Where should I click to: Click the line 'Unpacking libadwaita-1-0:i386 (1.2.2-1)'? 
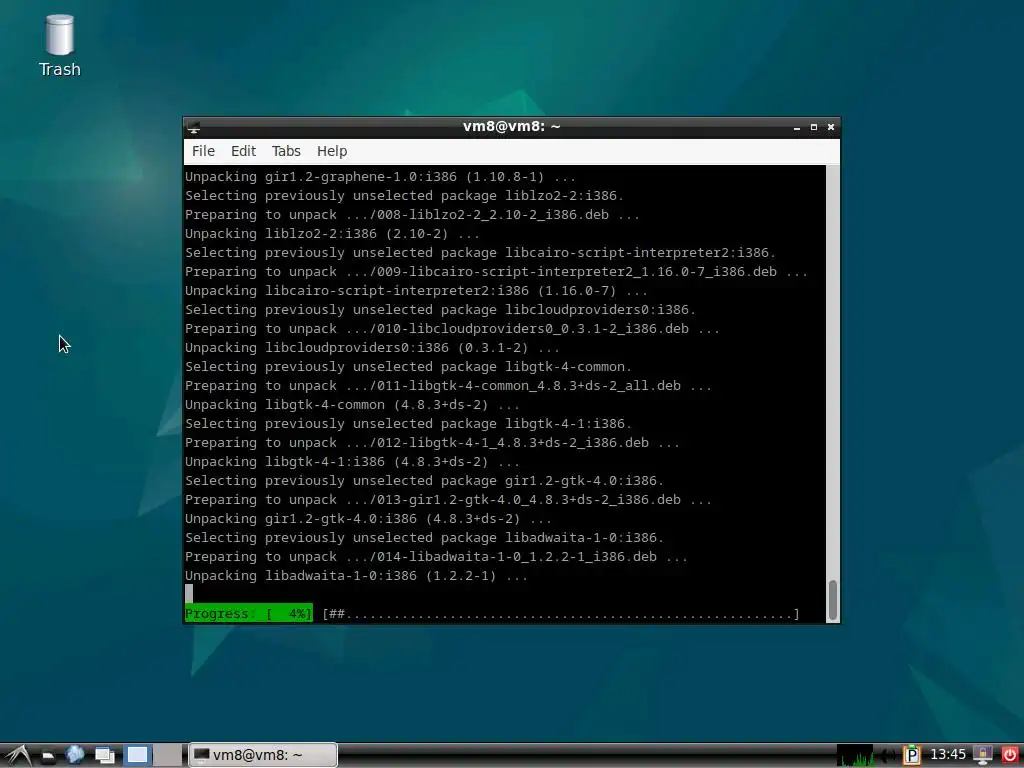coord(356,575)
